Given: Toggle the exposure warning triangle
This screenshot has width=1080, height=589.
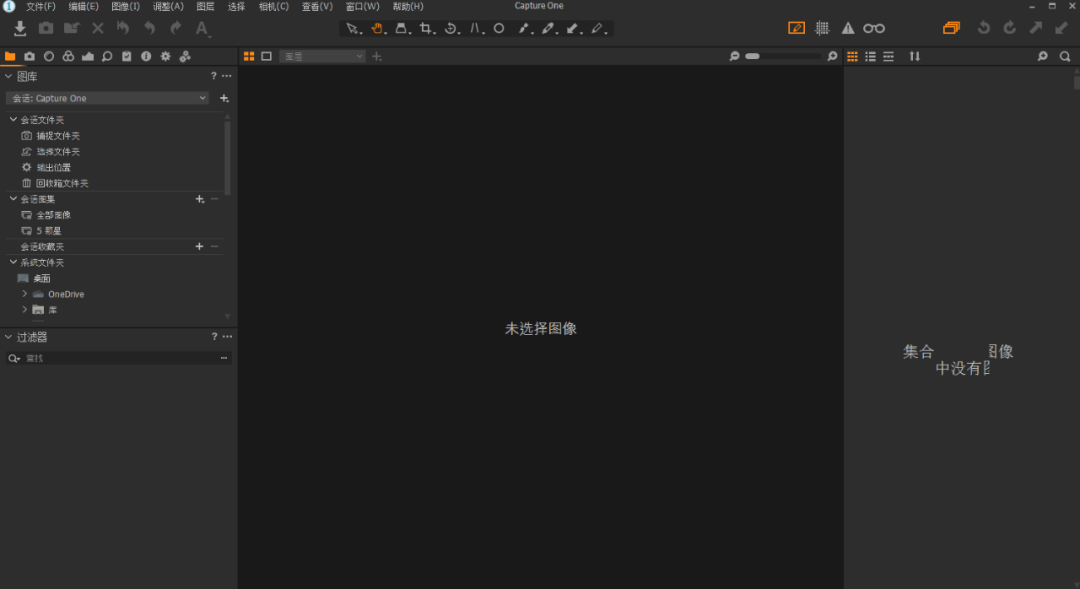Looking at the screenshot, I should (x=848, y=28).
